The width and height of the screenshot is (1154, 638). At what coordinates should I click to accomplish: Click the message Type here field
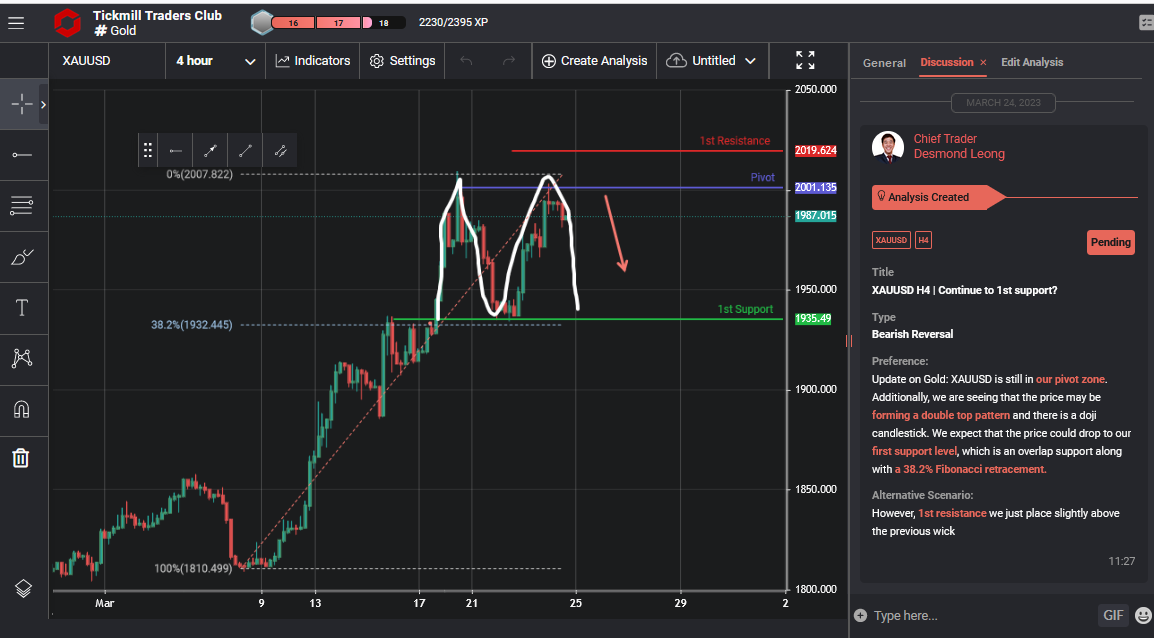pyautogui.click(x=983, y=615)
